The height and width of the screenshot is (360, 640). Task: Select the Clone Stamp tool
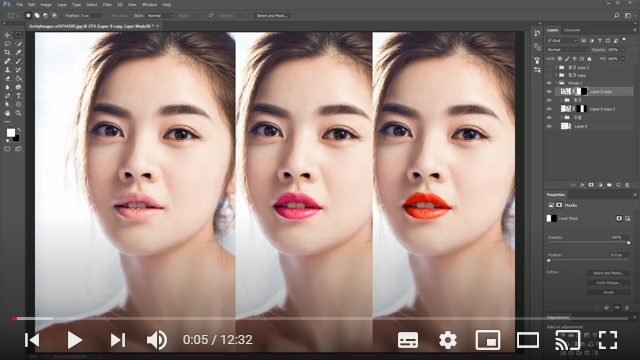pyautogui.click(x=7, y=70)
